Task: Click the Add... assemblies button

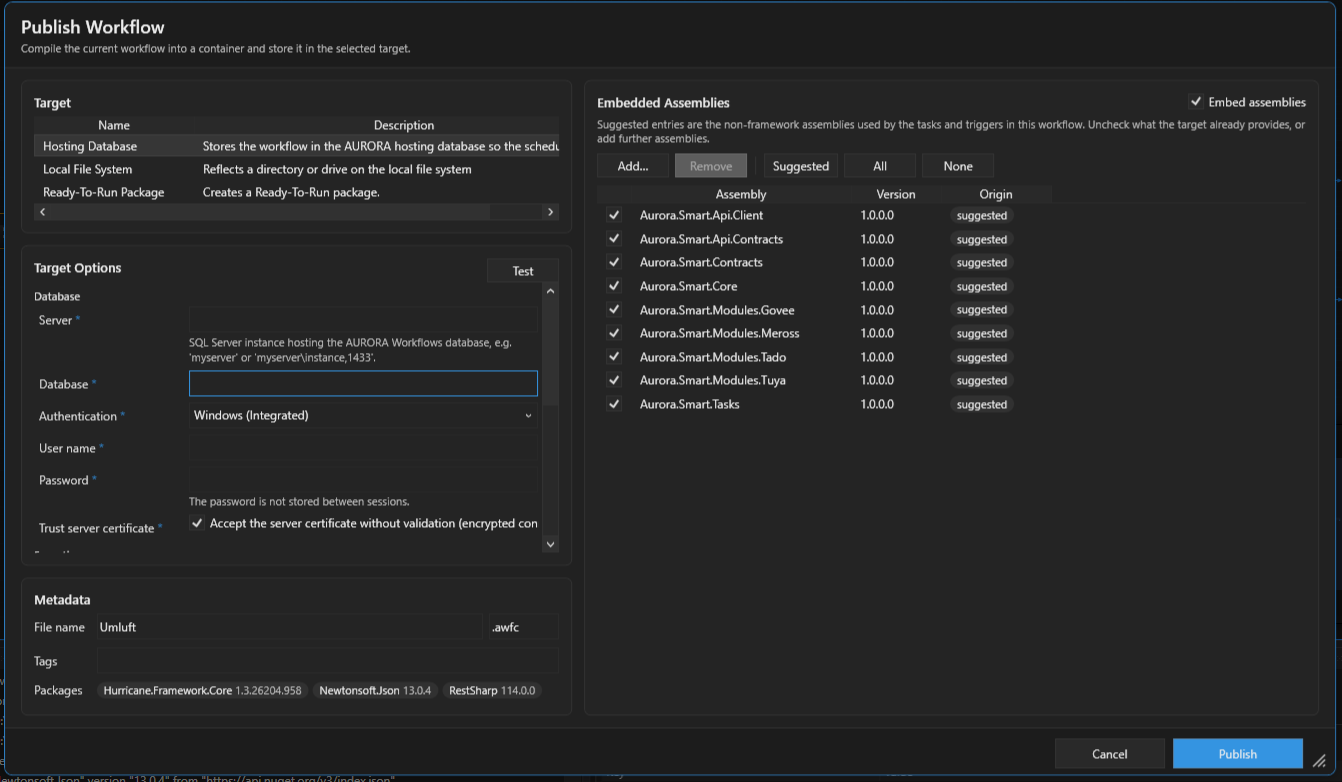Action: pyautogui.click(x=633, y=166)
